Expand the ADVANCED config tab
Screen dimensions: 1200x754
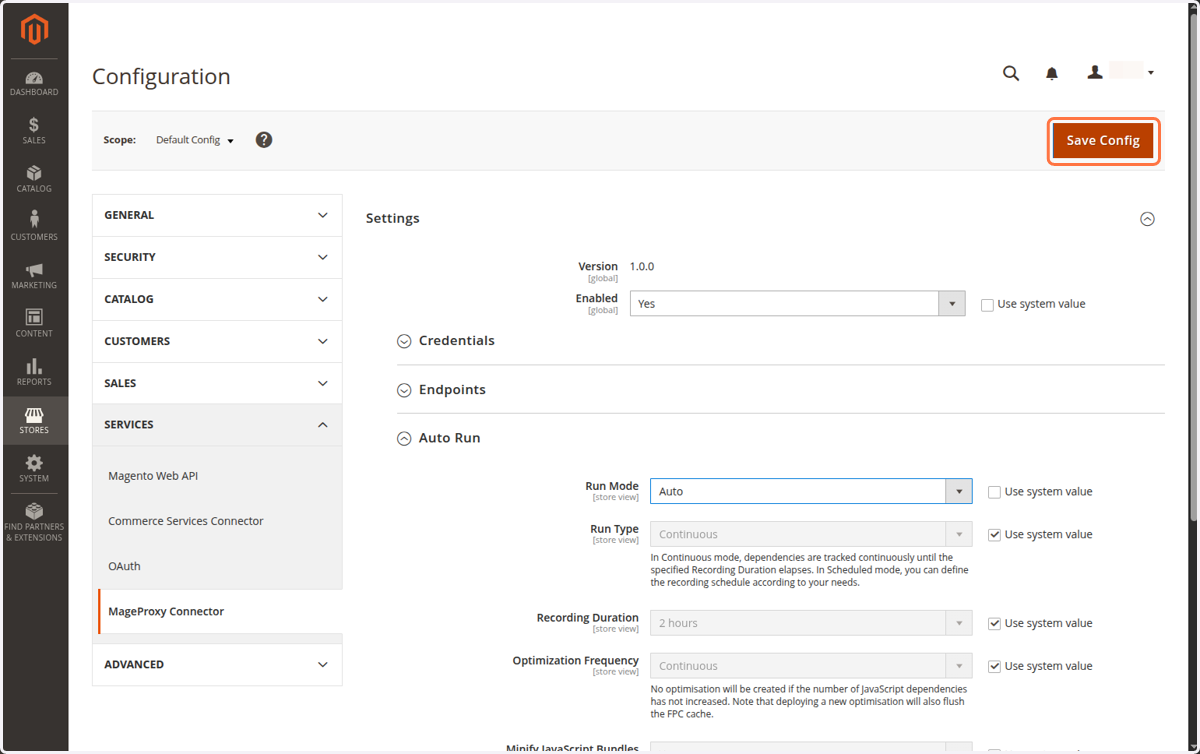217,664
